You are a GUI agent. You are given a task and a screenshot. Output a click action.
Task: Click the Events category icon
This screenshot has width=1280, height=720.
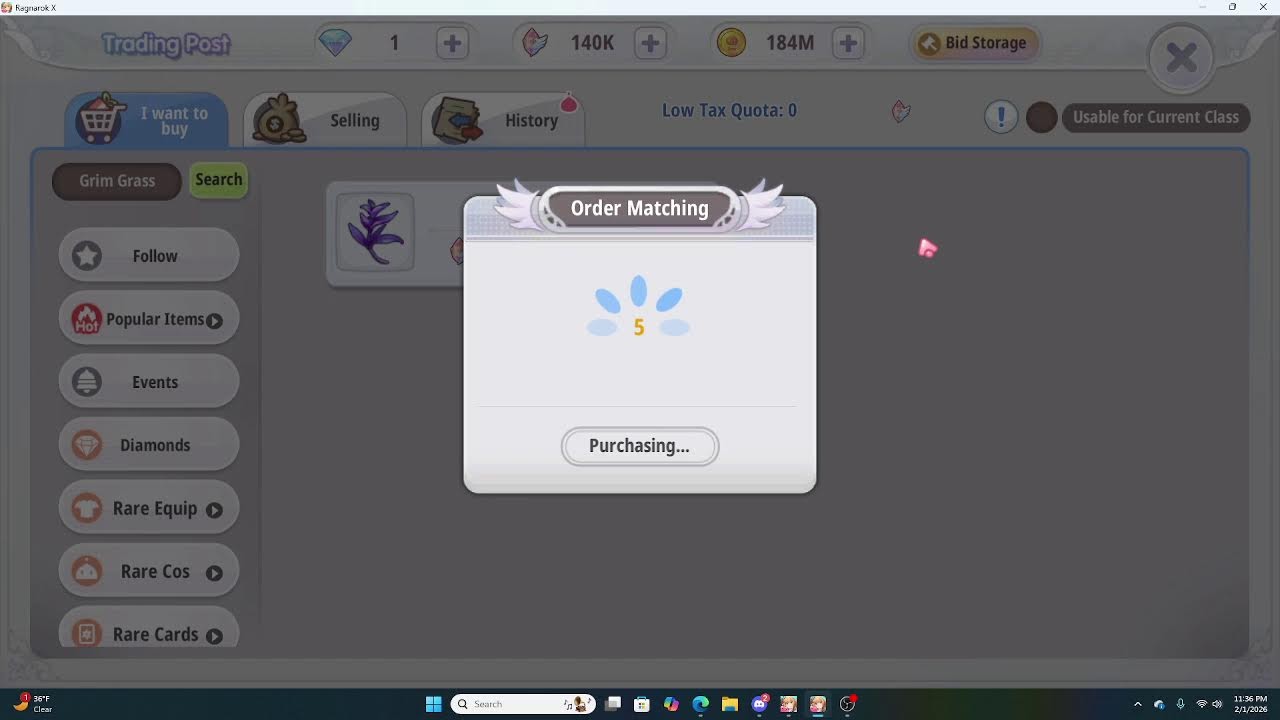[x=87, y=382]
